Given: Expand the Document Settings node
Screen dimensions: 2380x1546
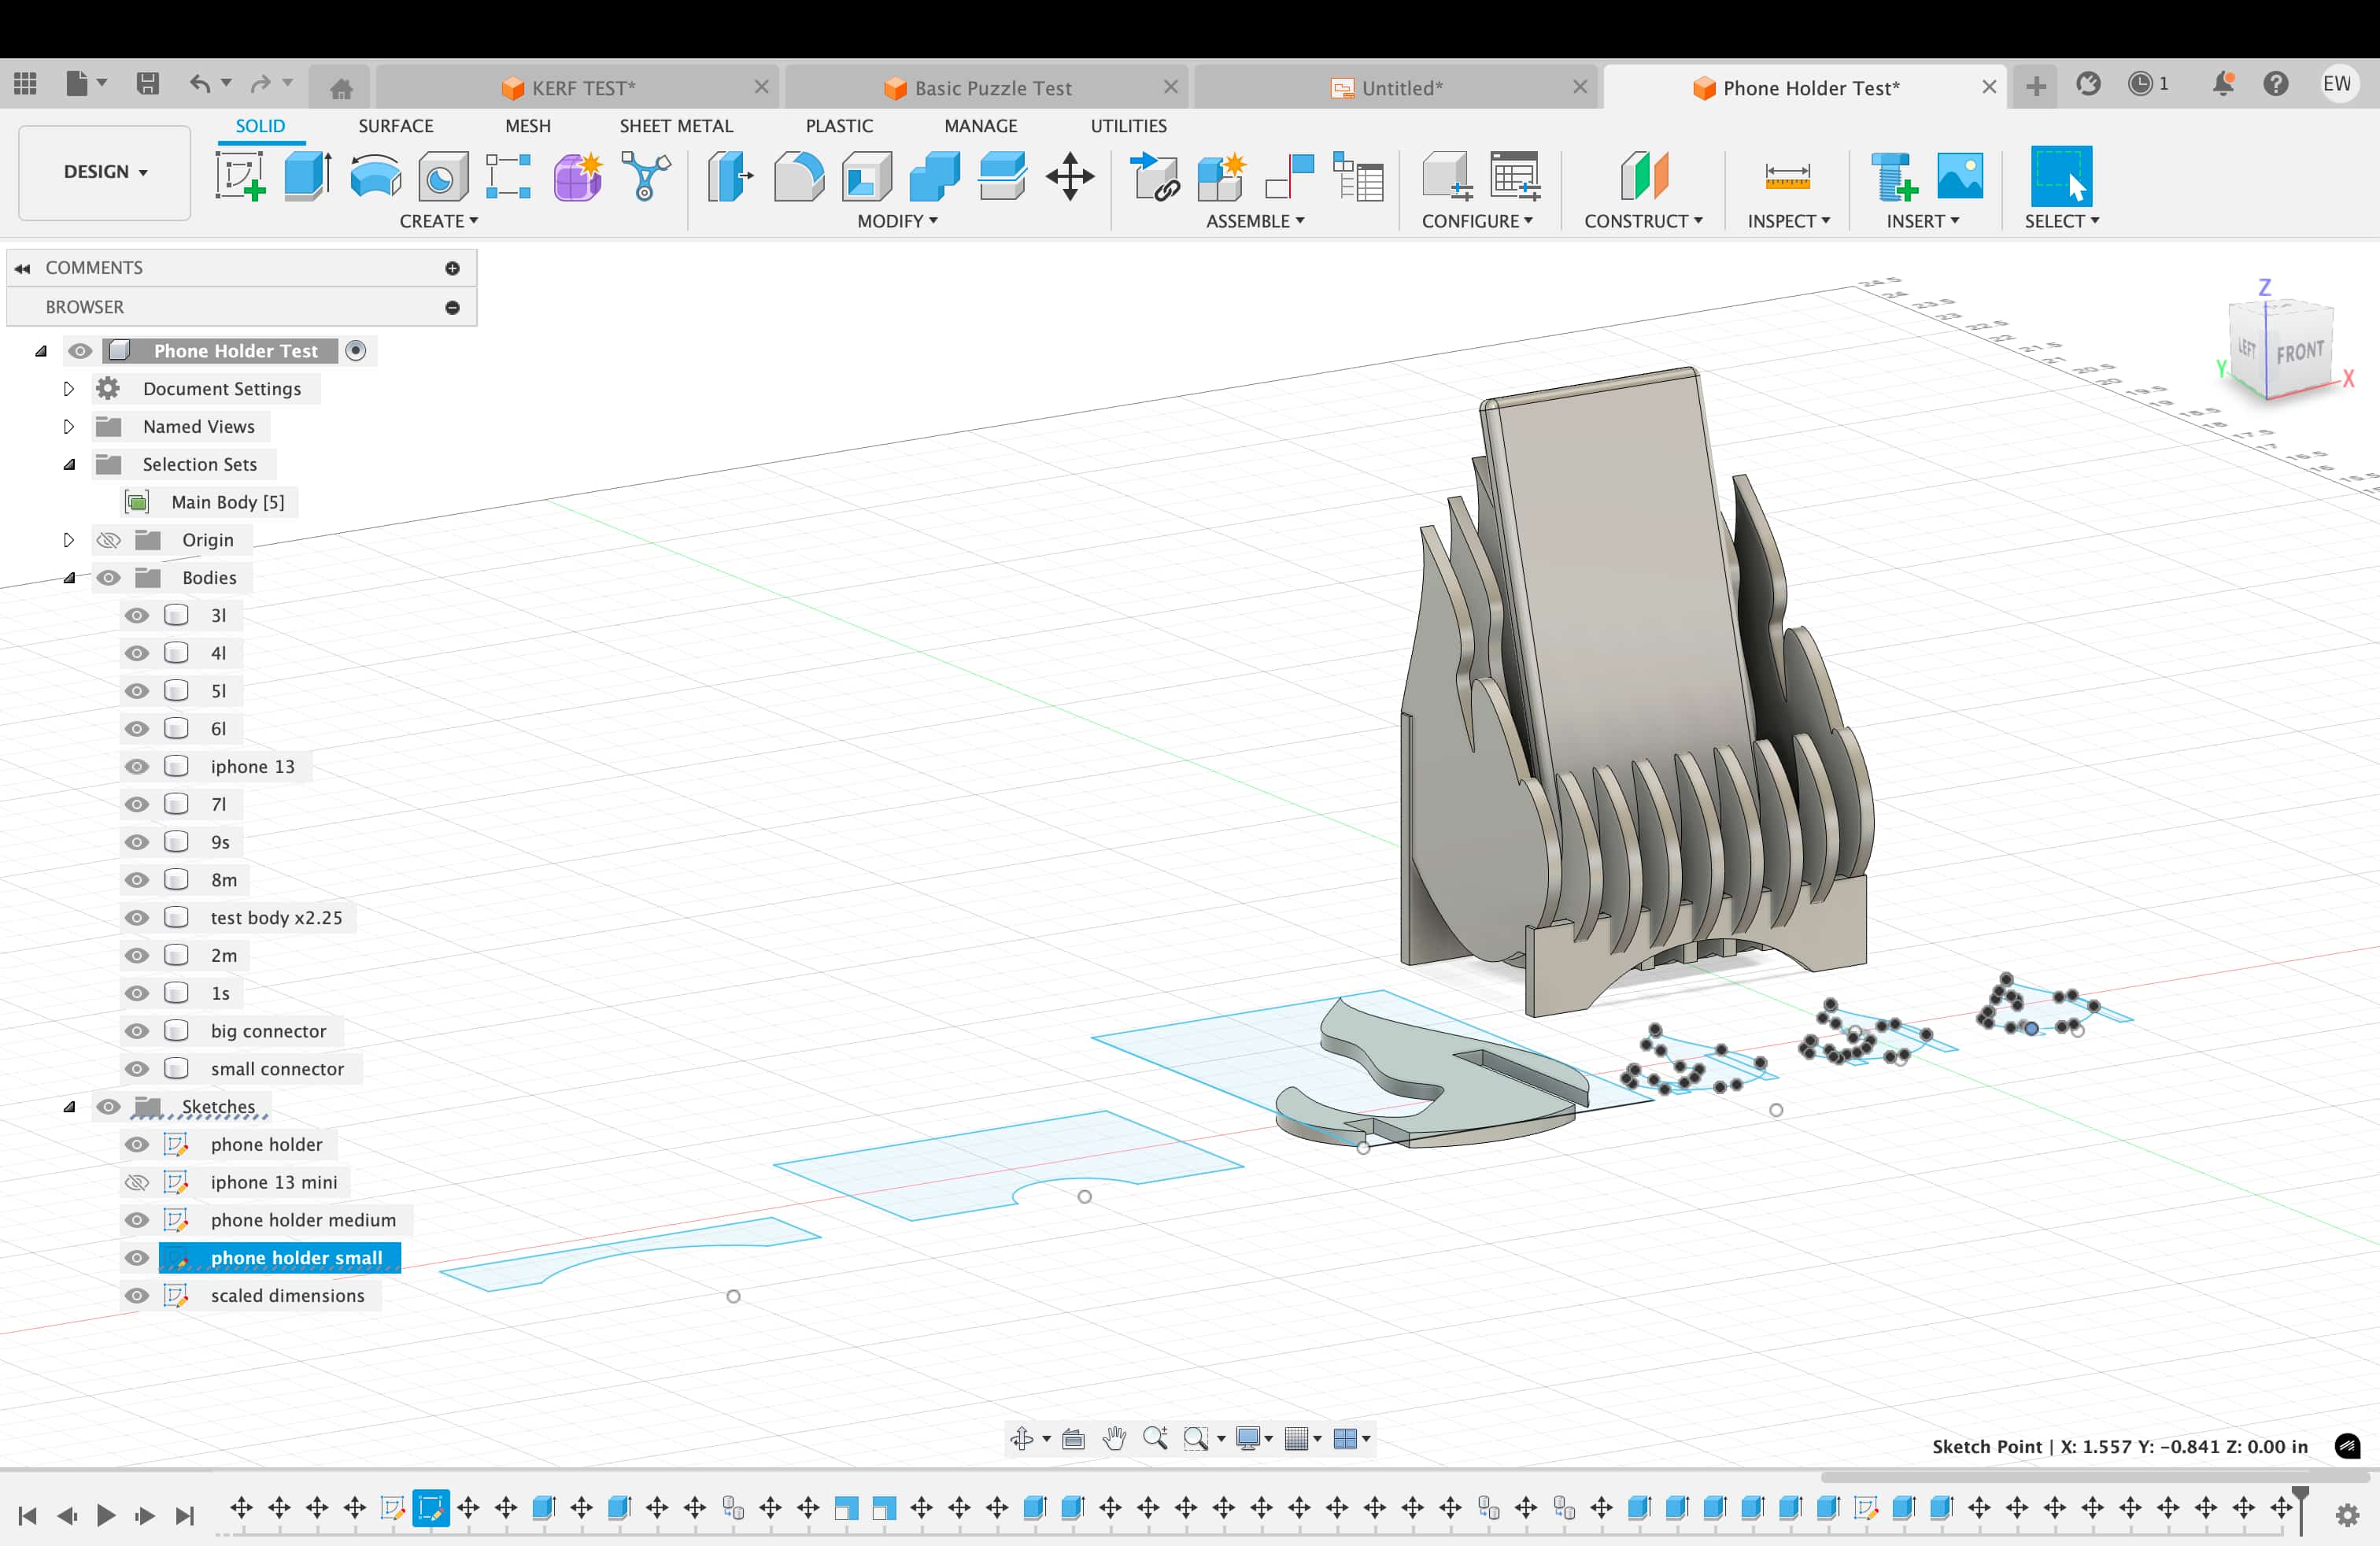Looking at the screenshot, I should (x=69, y=389).
